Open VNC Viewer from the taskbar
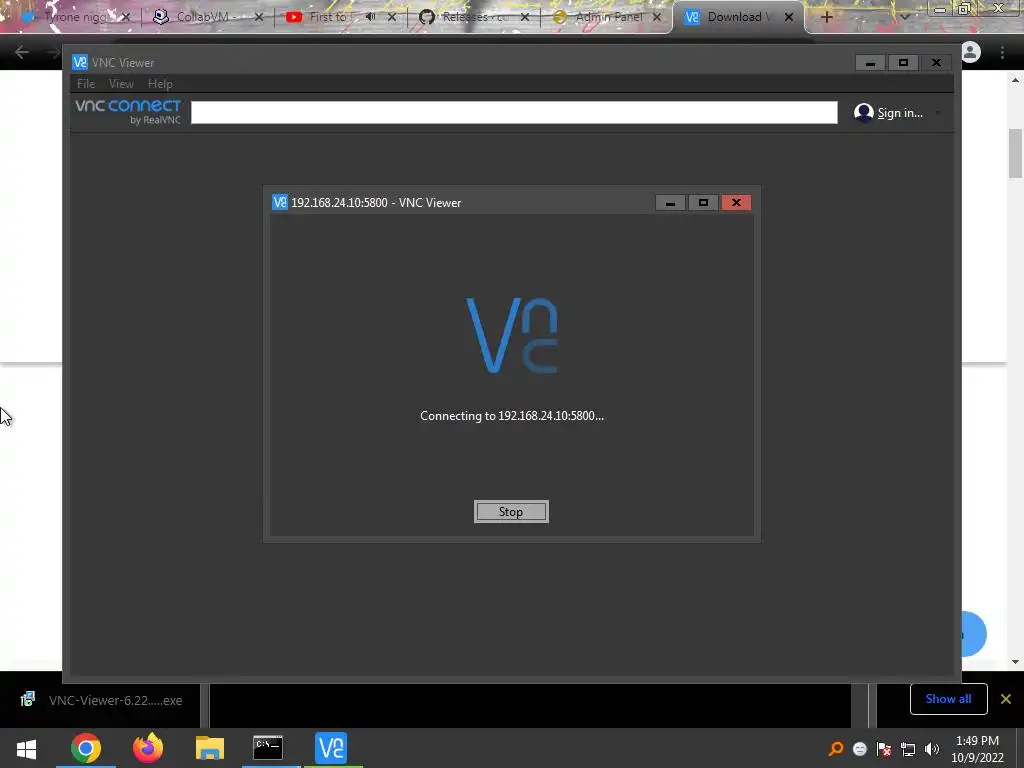Screen dimensions: 1024x768 pyautogui.click(x=331, y=748)
